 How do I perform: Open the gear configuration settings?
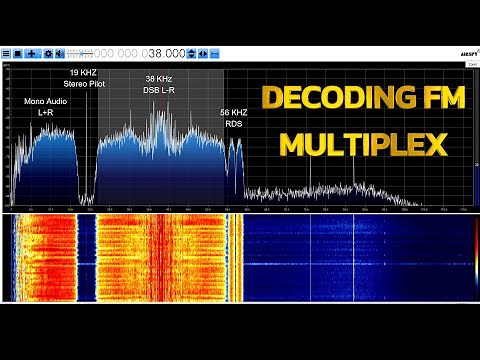coord(48,53)
